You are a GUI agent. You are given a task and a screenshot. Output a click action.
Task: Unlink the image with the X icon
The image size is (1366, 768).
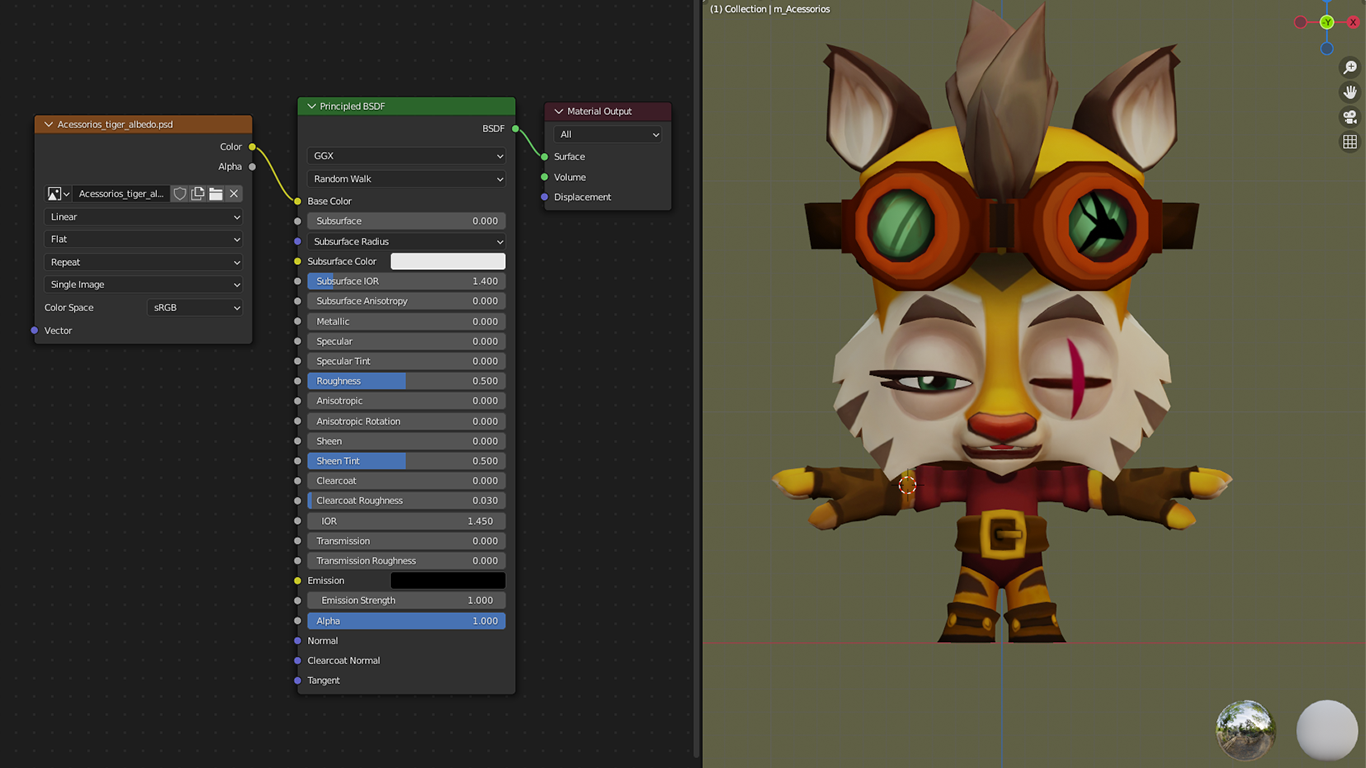click(x=234, y=194)
